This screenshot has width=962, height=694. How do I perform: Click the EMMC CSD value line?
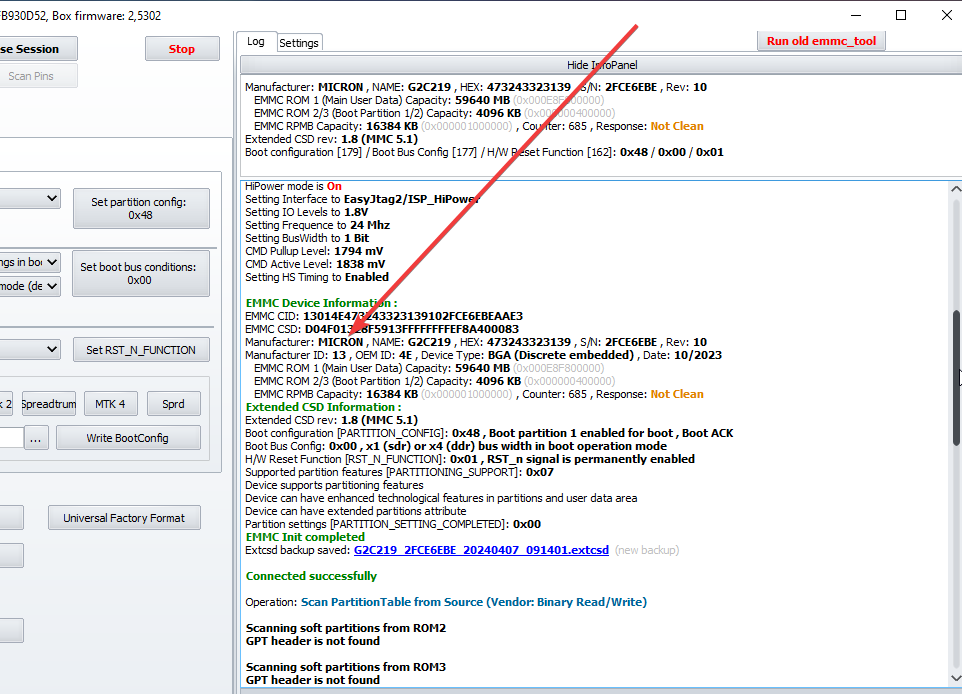pyautogui.click(x=382, y=329)
